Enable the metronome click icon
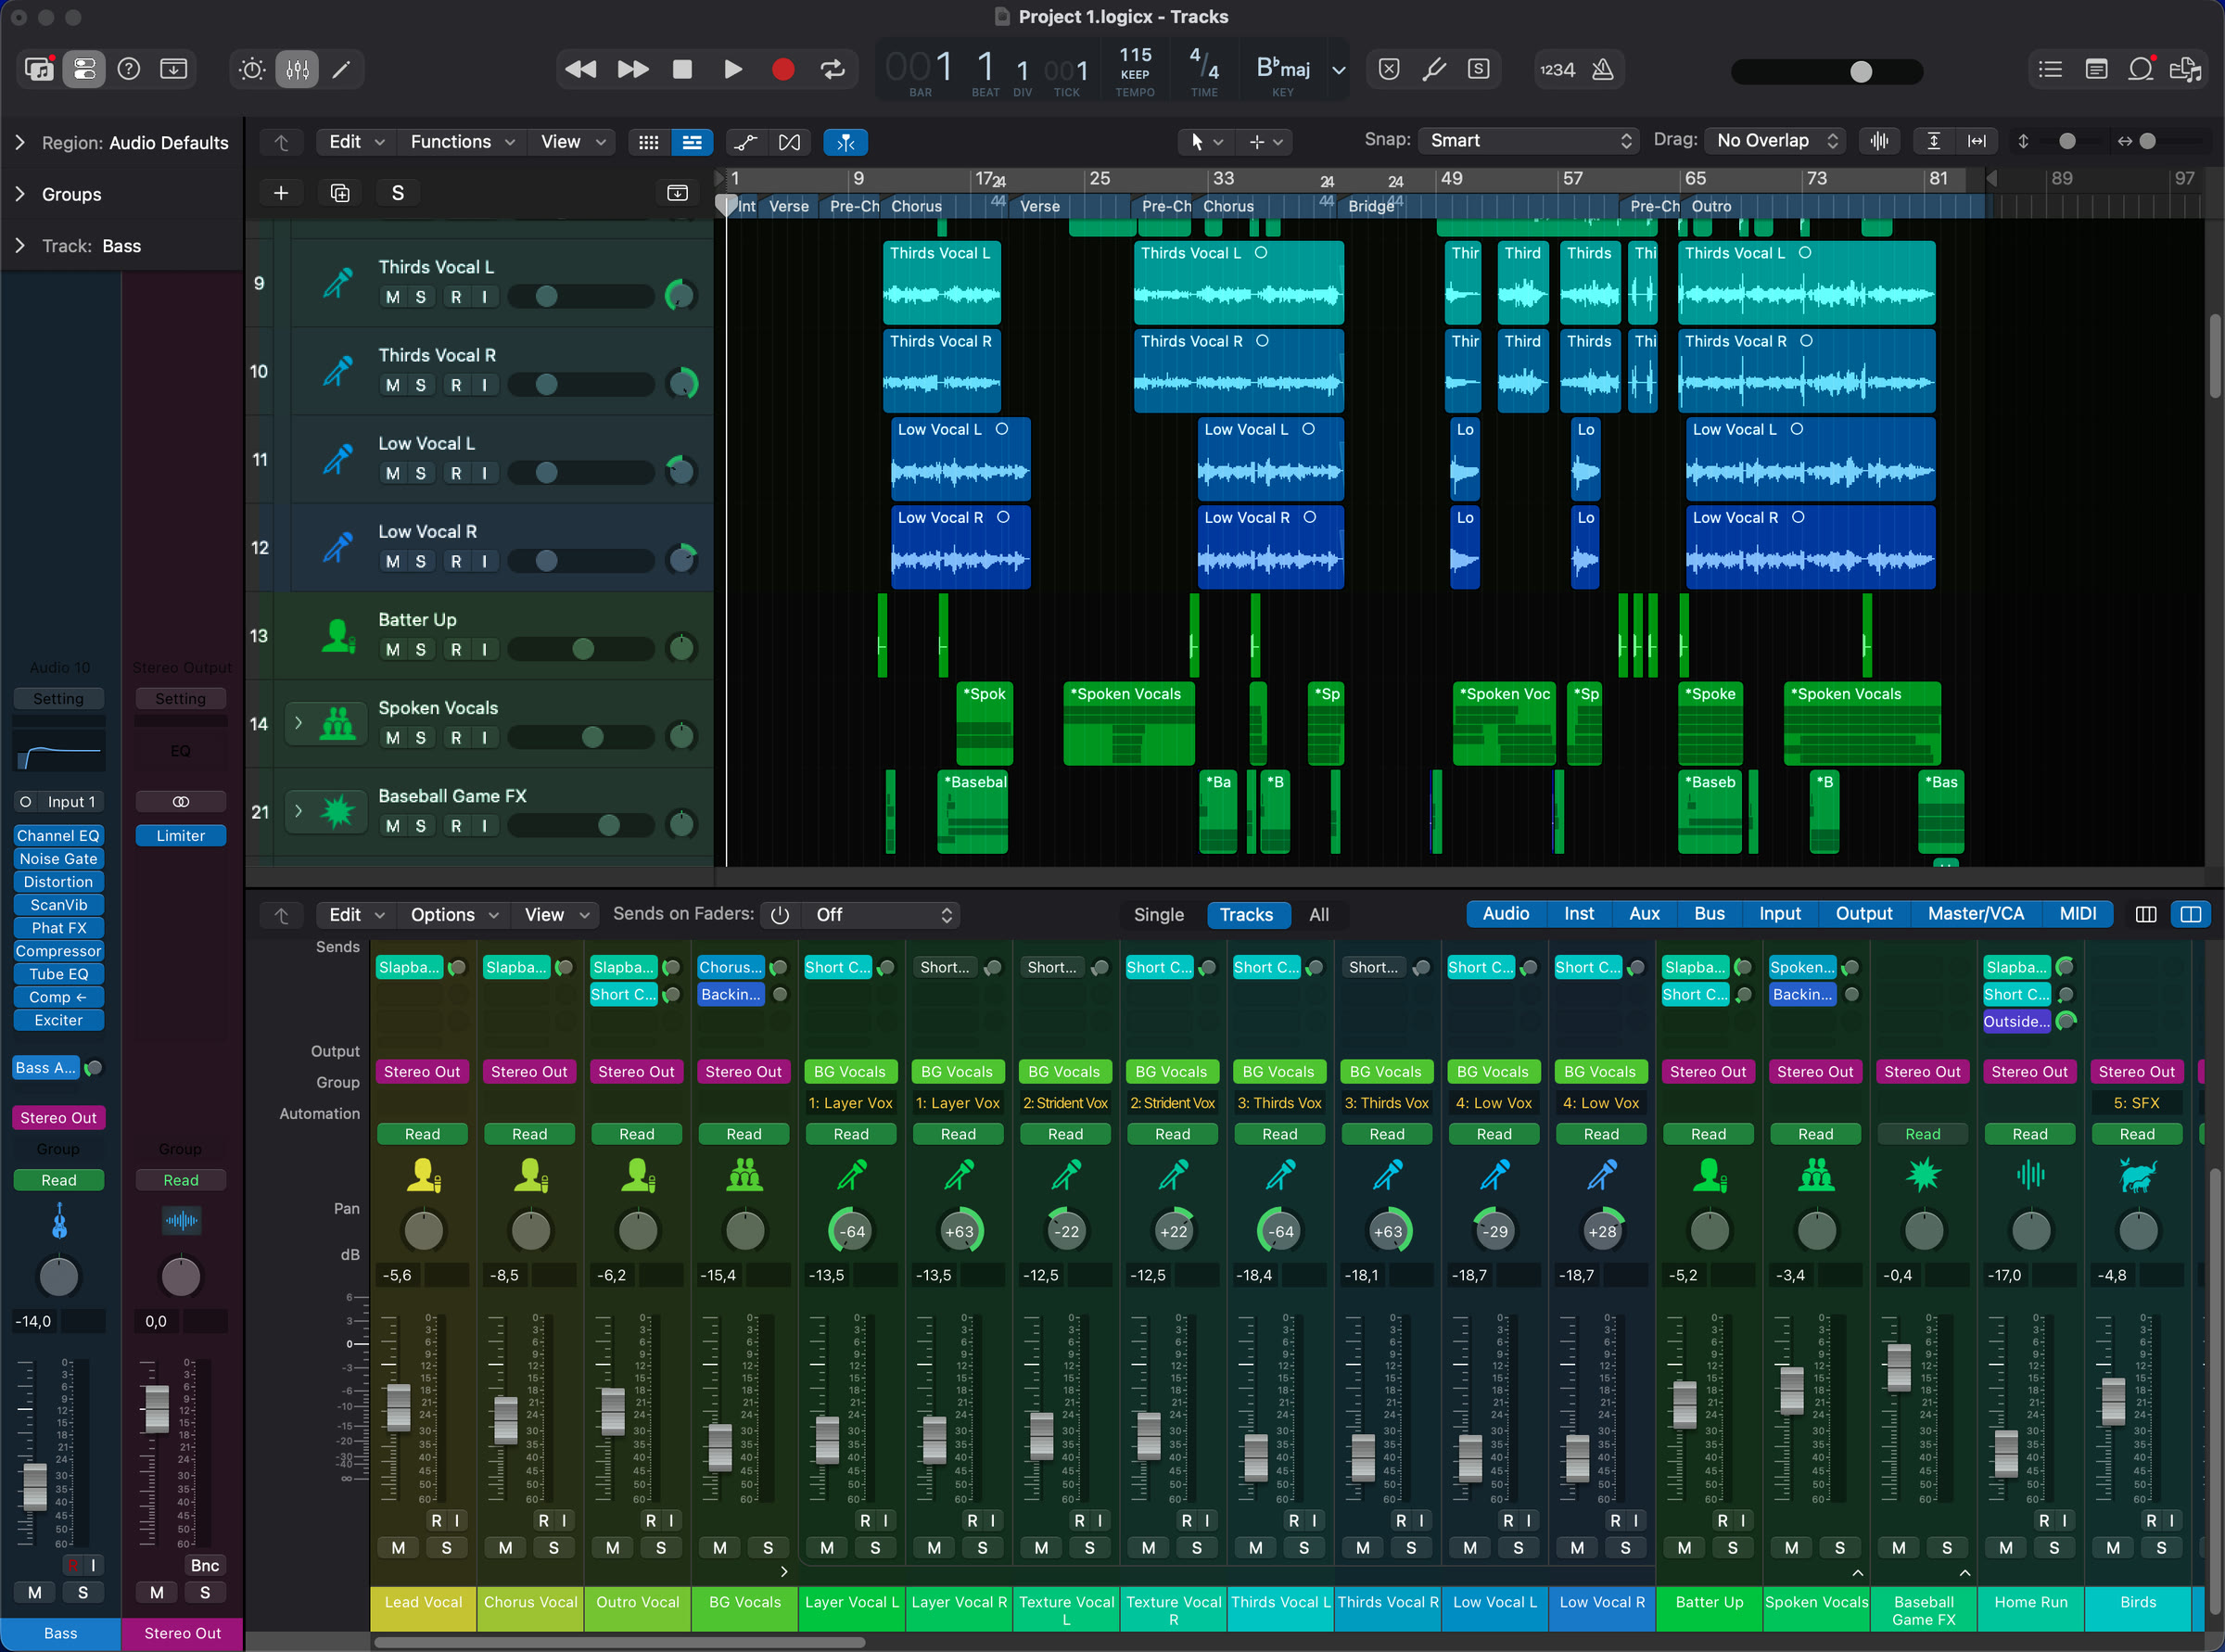Image resolution: width=2225 pixels, height=1652 pixels. [x=1602, y=69]
